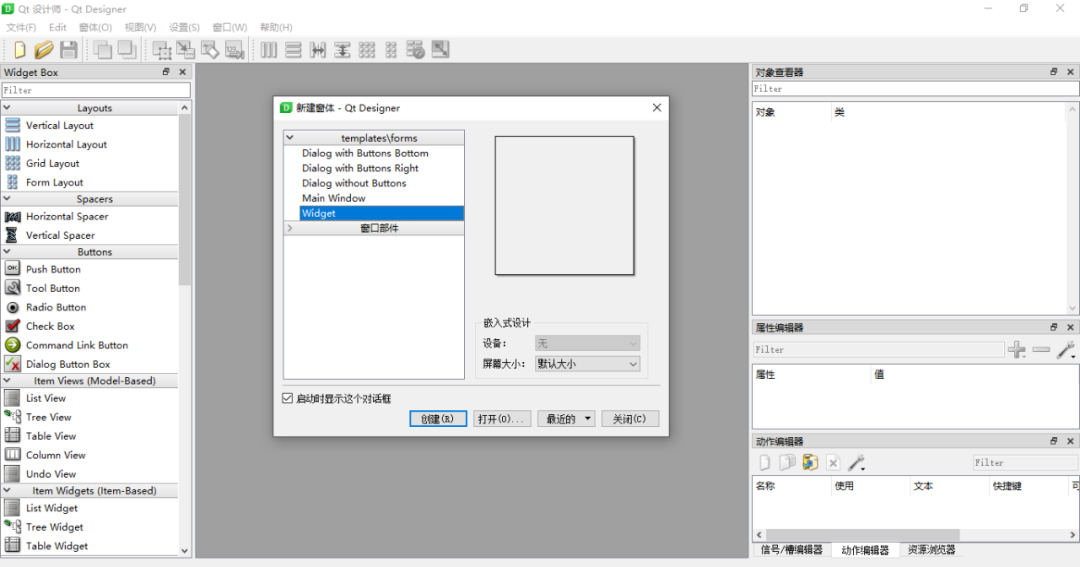Select the Edit Widgets mode icon
This screenshot has height=567, width=1080.
click(x=162, y=50)
